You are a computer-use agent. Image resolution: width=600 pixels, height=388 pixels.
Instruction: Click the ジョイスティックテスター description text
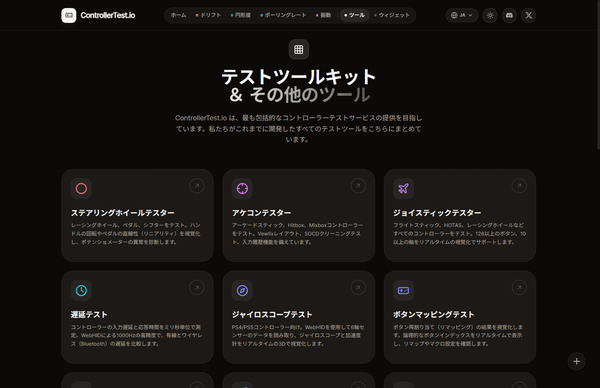tap(460, 233)
